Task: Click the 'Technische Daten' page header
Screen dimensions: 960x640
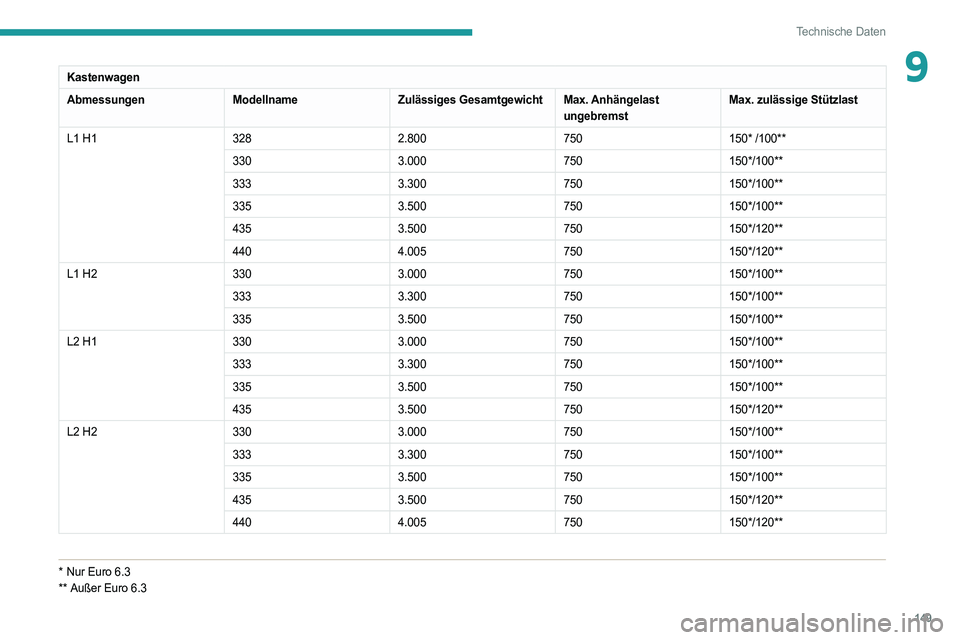Action: (x=840, y=32)
